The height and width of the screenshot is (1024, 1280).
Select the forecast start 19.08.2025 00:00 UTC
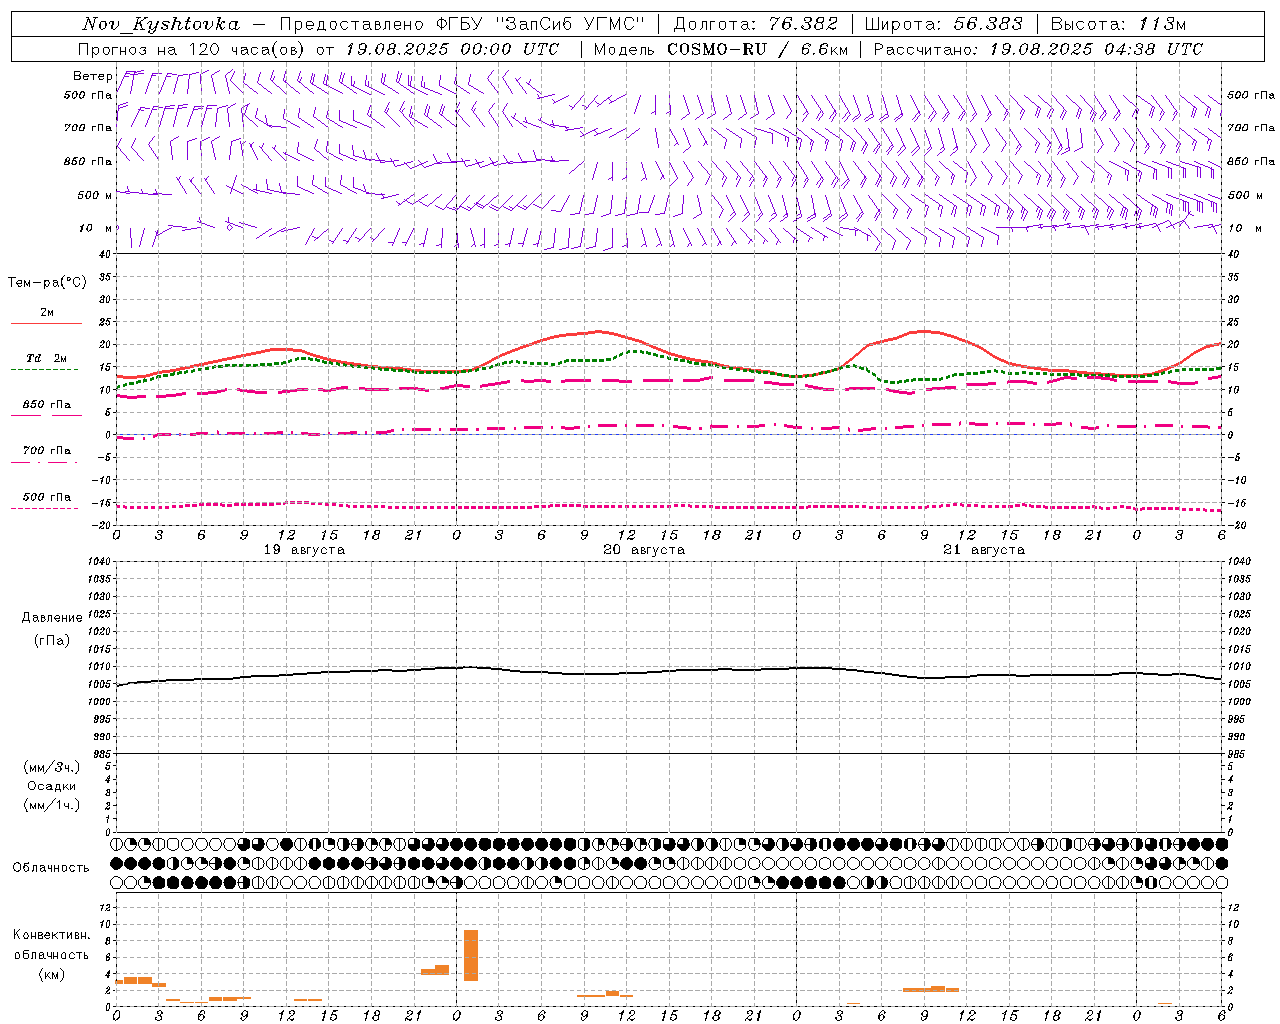coord(452,49)
